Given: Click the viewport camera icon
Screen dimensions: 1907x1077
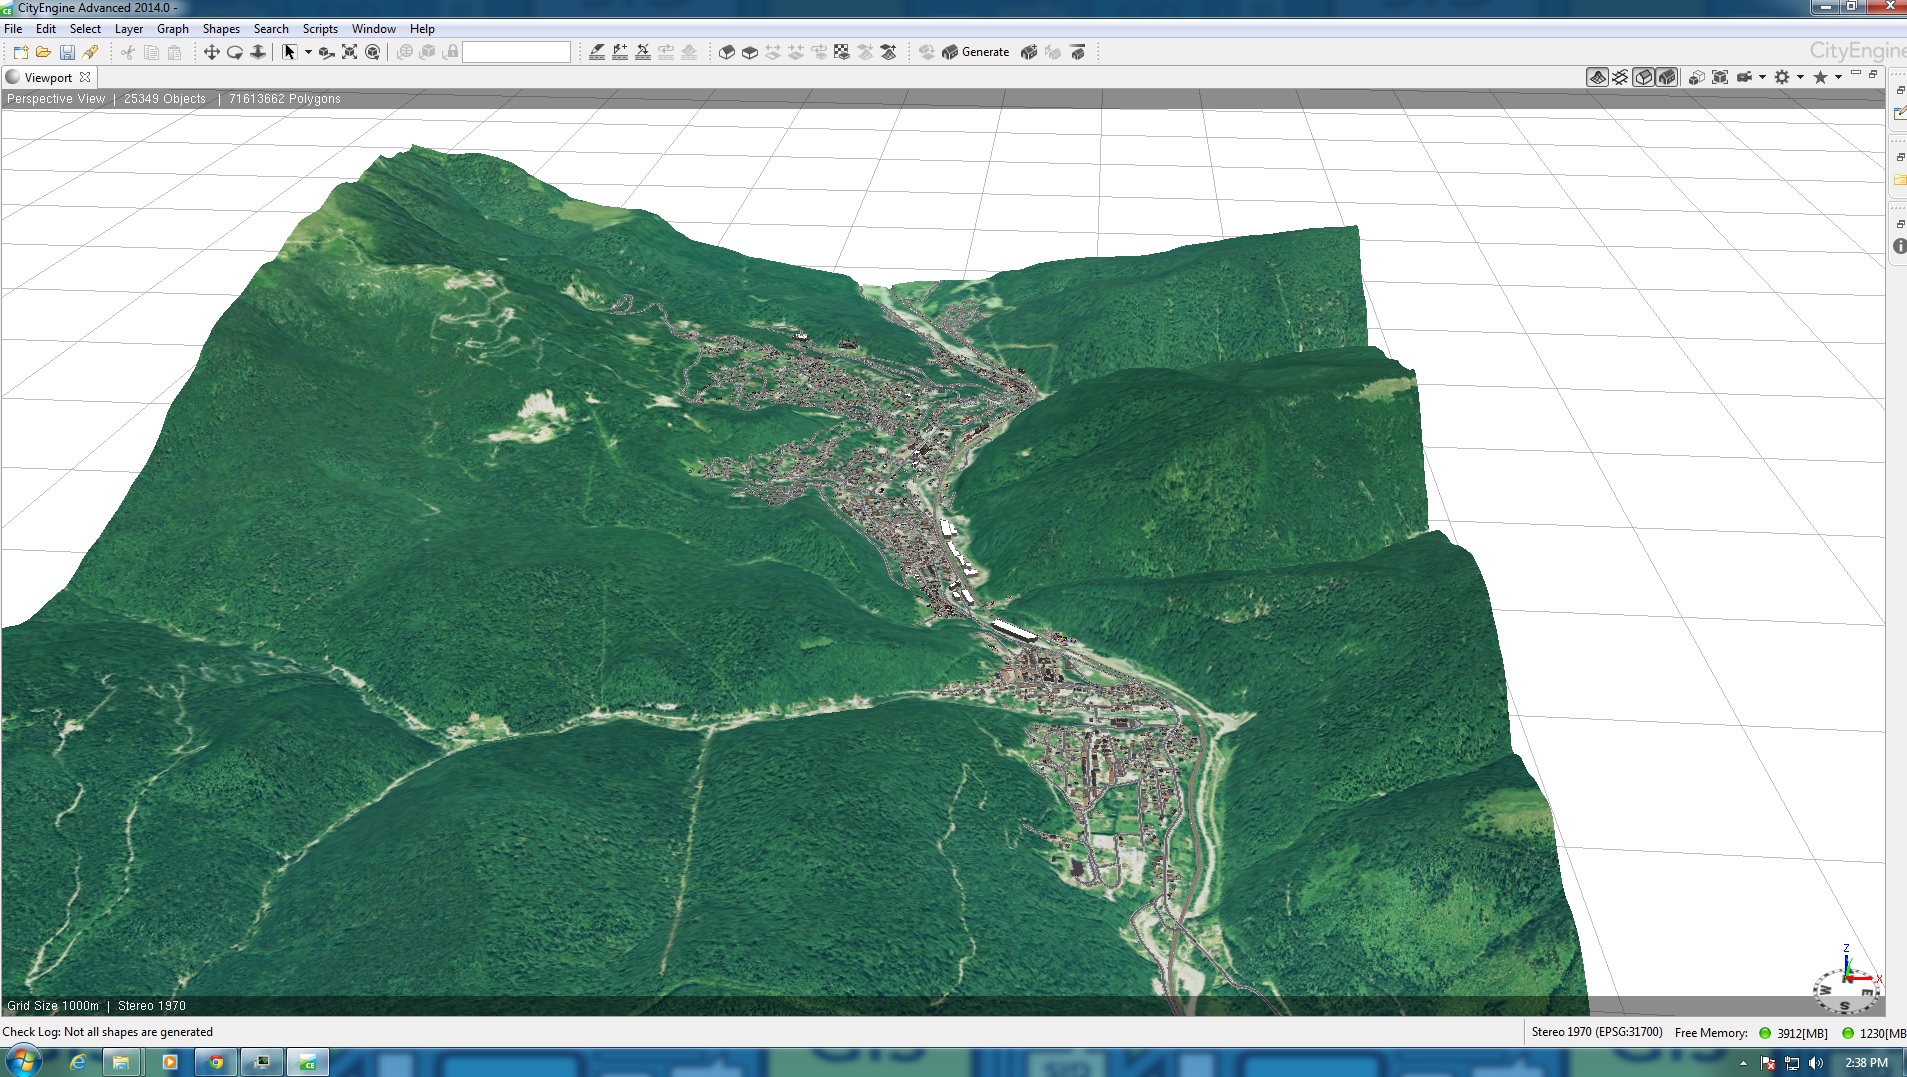Looking at the screenshot, I should [1745, 77].
